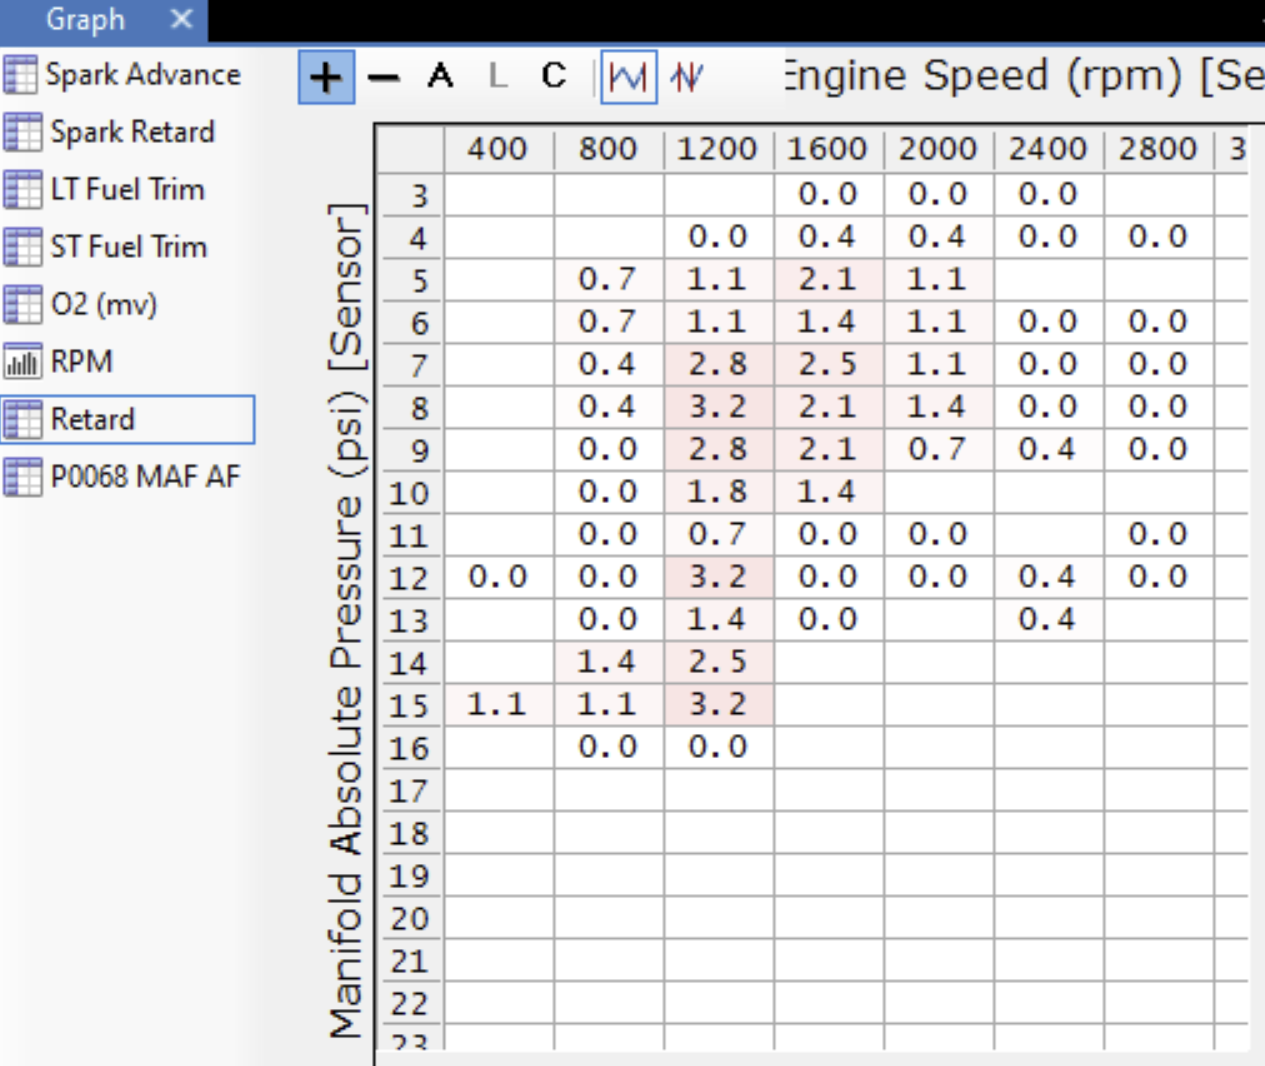Select the Retard list item
Image resolution: width=1265 pixels, height=1066 pixels.
[127, 419]
